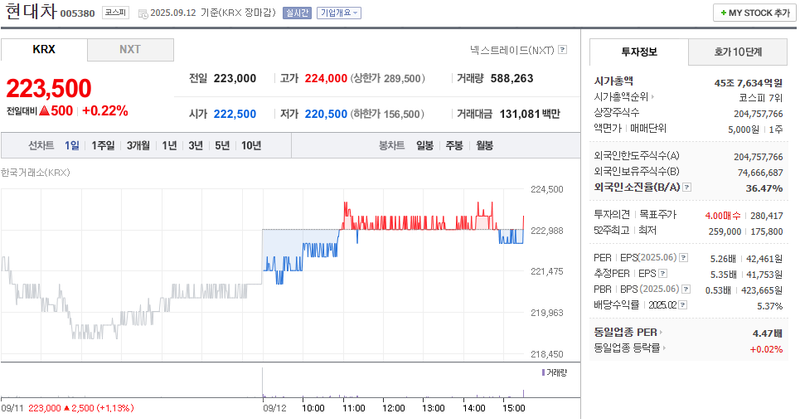Switch to the NXT tab
The width and height of the screenshot is (800, 419).
(x=130, y=50)
